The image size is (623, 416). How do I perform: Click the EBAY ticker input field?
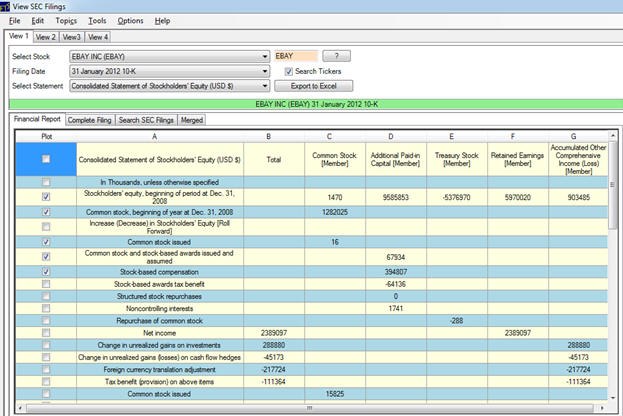pyautogui.click(x=295, y=57)
